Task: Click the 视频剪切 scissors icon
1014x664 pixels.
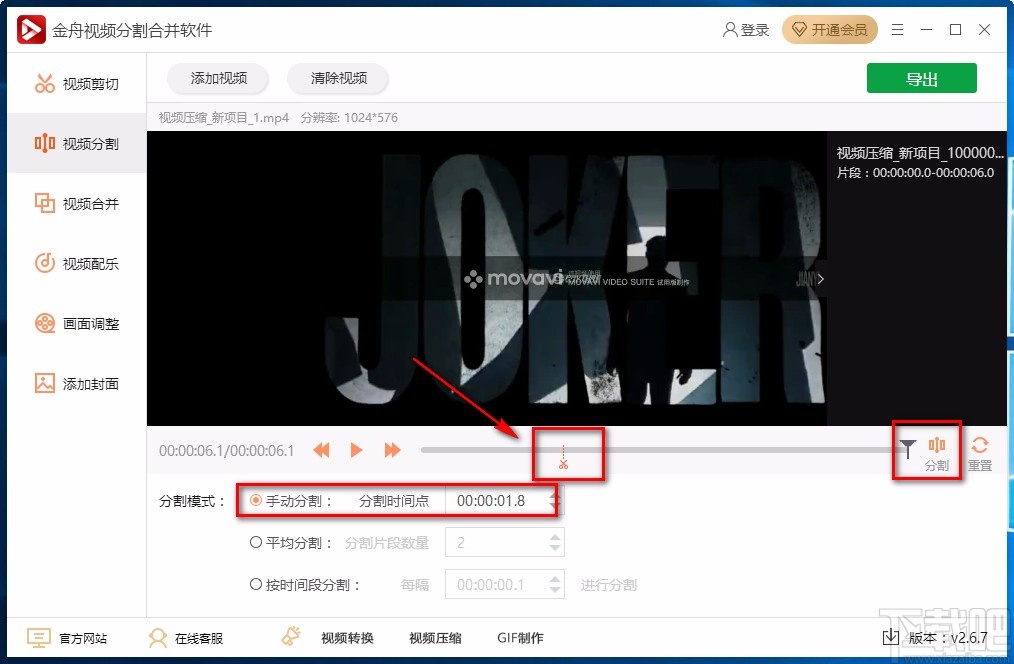Action: click(x=45, y=83)
